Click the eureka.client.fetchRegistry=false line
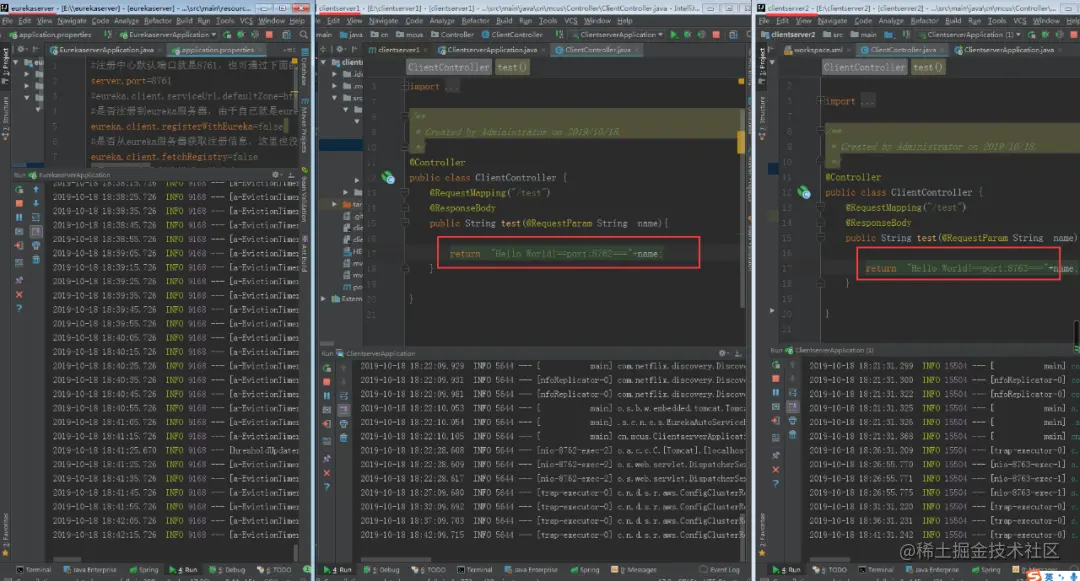This screenshot has width=1080, height=581. pyautogui.click(x=174, y=157)
